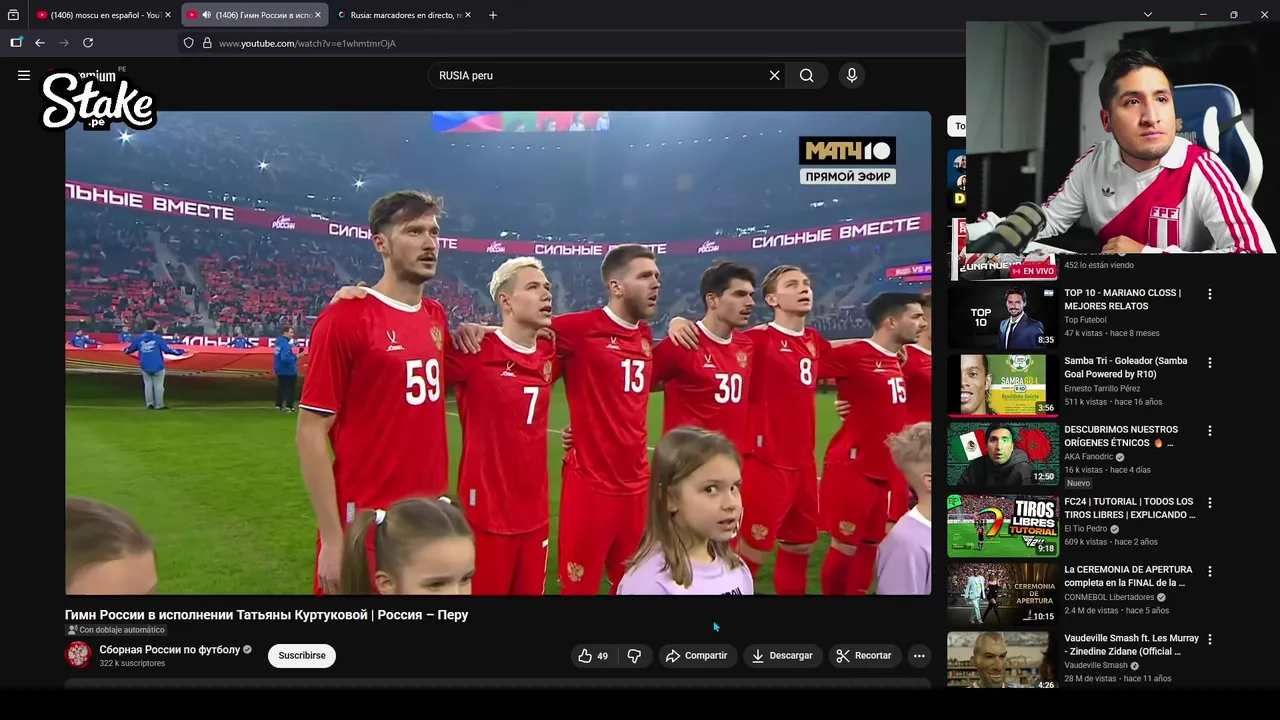Subscribe with the Suscribirse button

[302, 656]
